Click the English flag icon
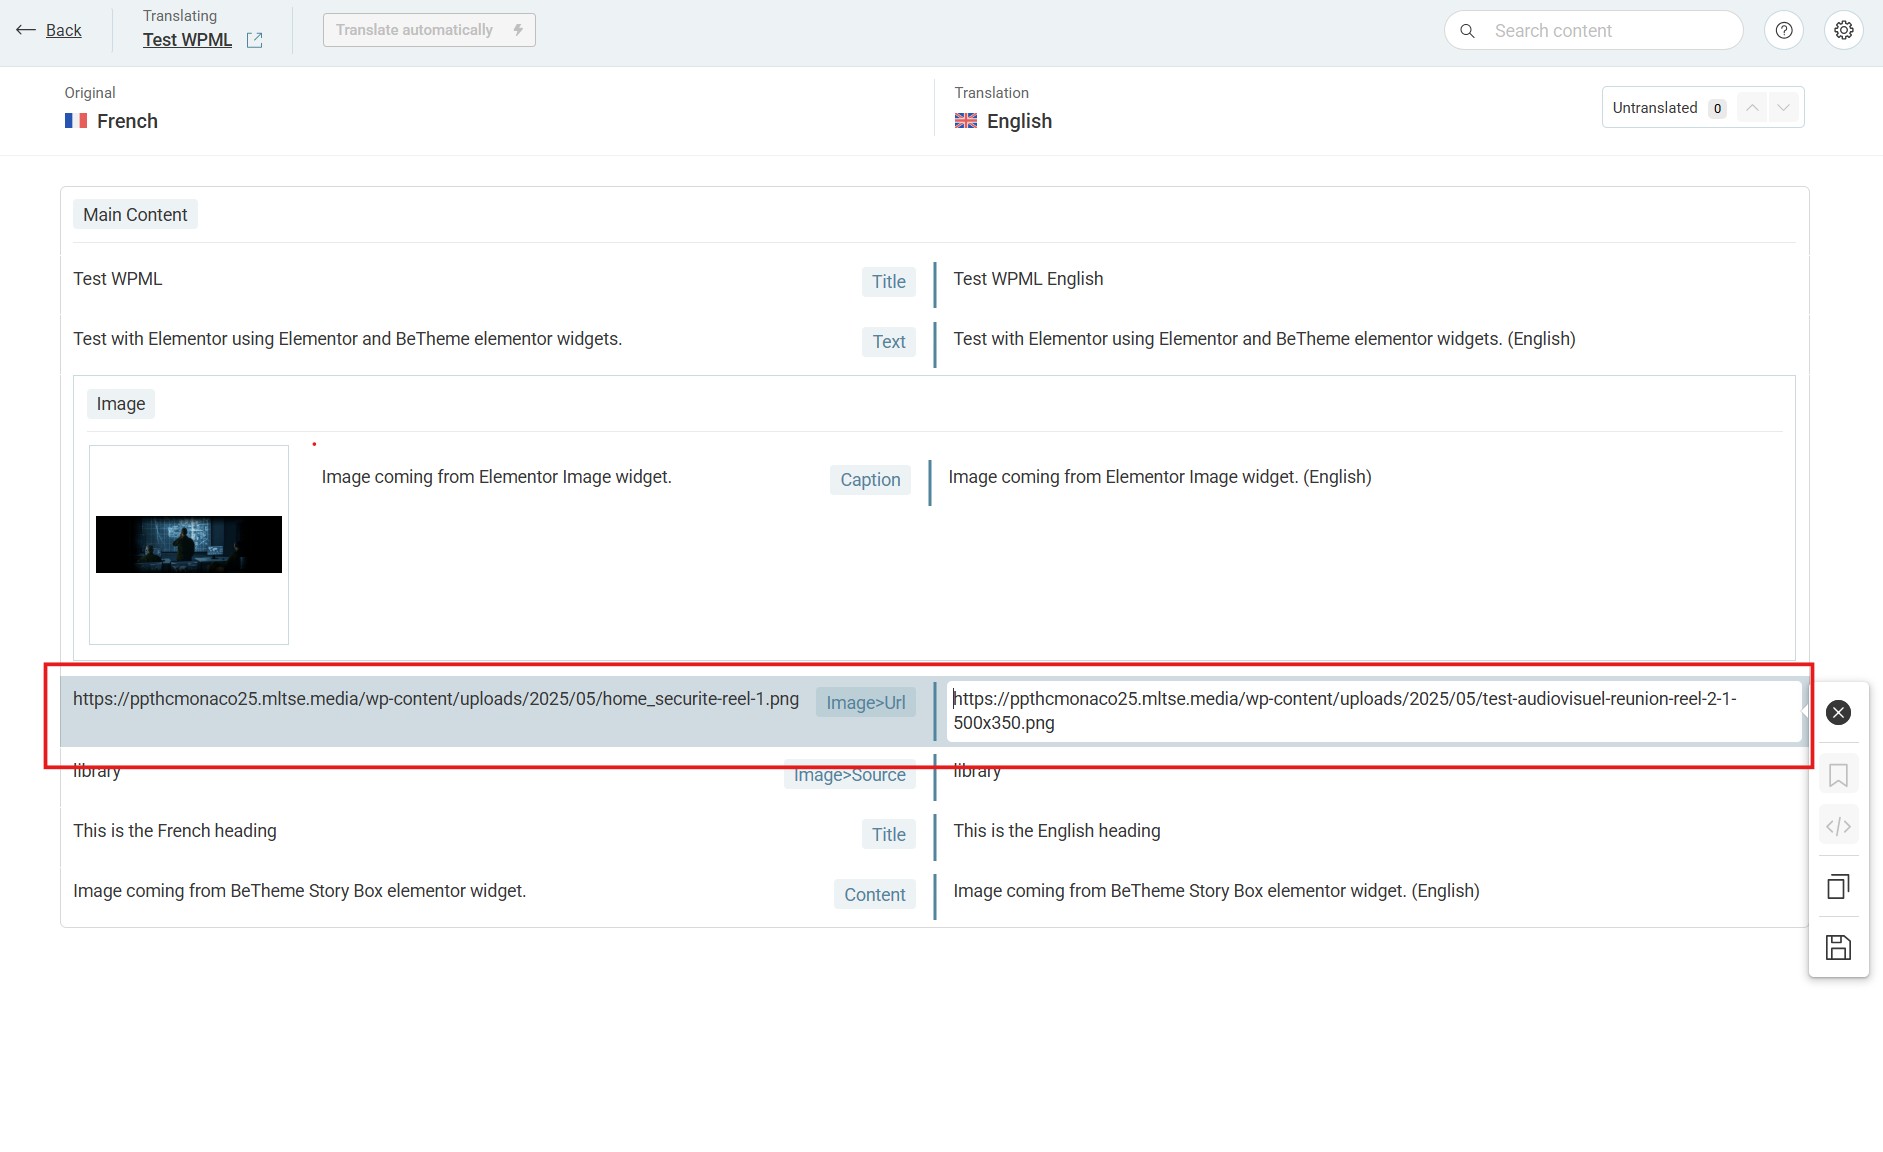 966,121
